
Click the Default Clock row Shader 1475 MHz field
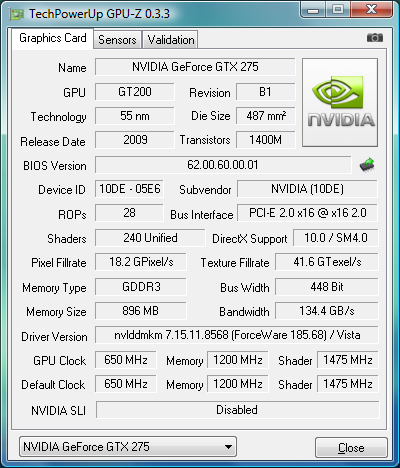(x=348, y=384)
